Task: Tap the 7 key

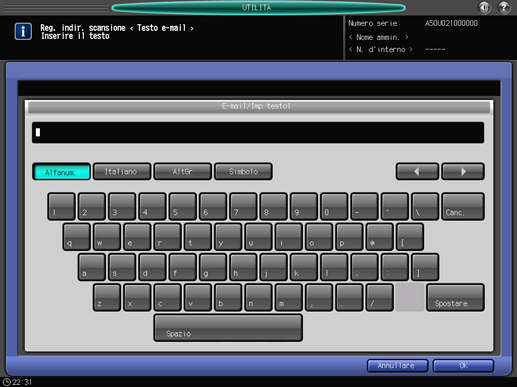Action: [x=243, y=206]
